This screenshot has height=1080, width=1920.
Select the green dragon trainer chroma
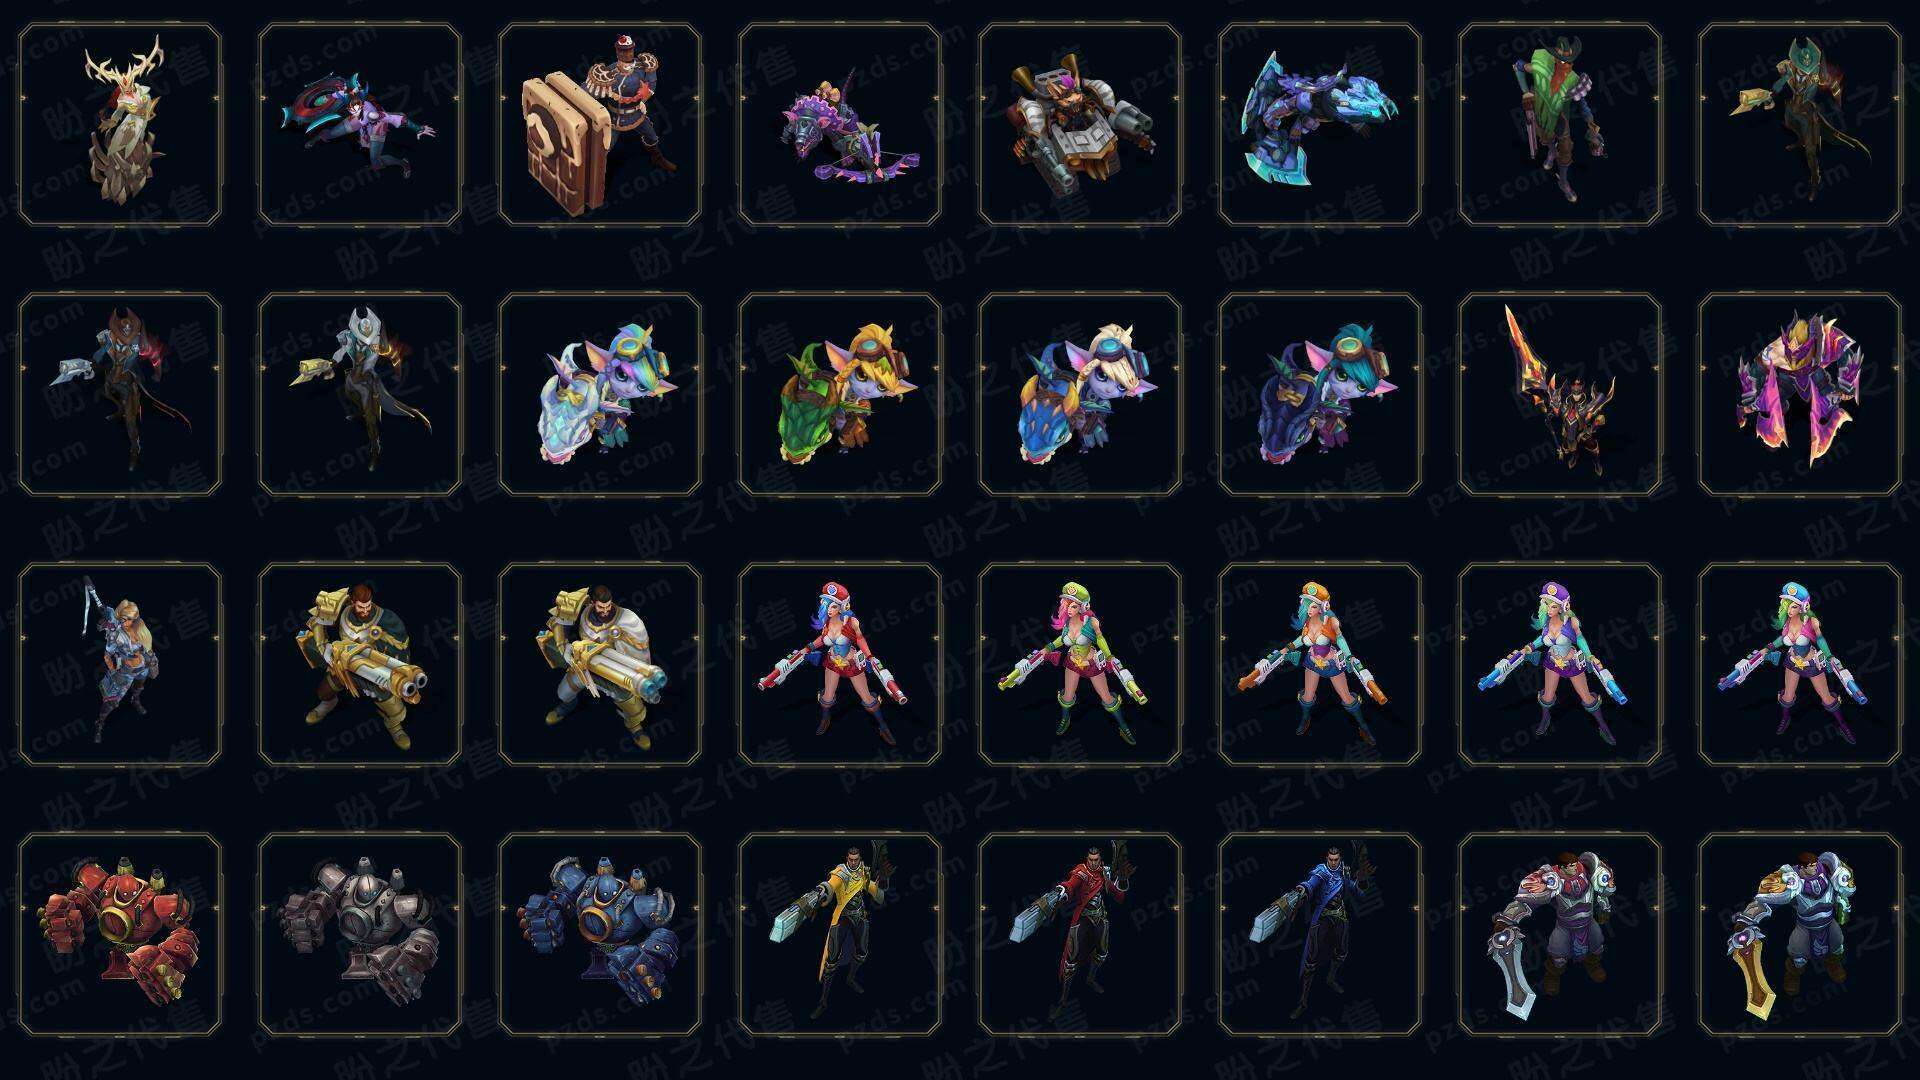(840, 394)
